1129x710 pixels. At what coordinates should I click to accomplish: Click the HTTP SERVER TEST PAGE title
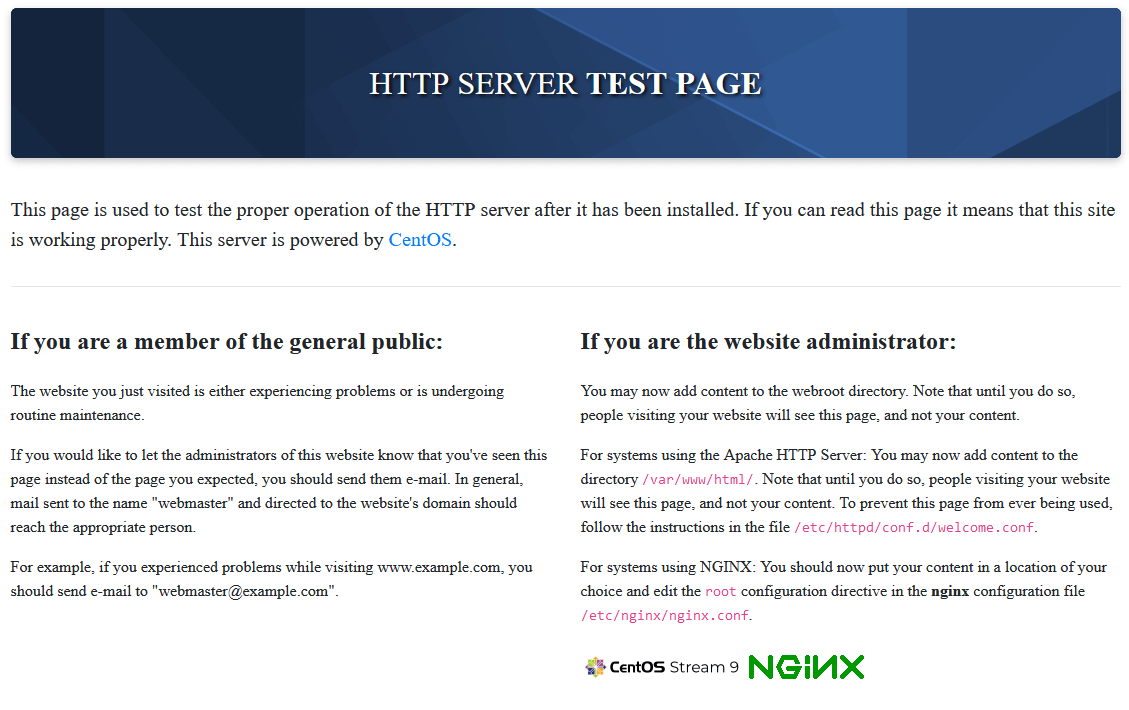pyautogui.click(x=565, y=84)
